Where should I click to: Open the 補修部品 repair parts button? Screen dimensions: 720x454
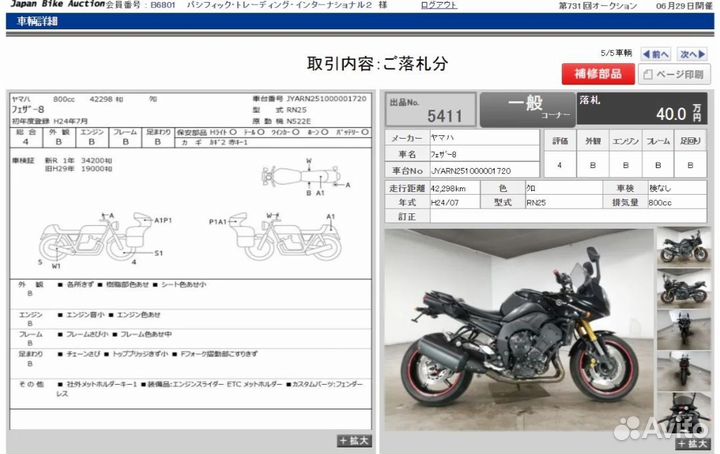click(597, 74)
